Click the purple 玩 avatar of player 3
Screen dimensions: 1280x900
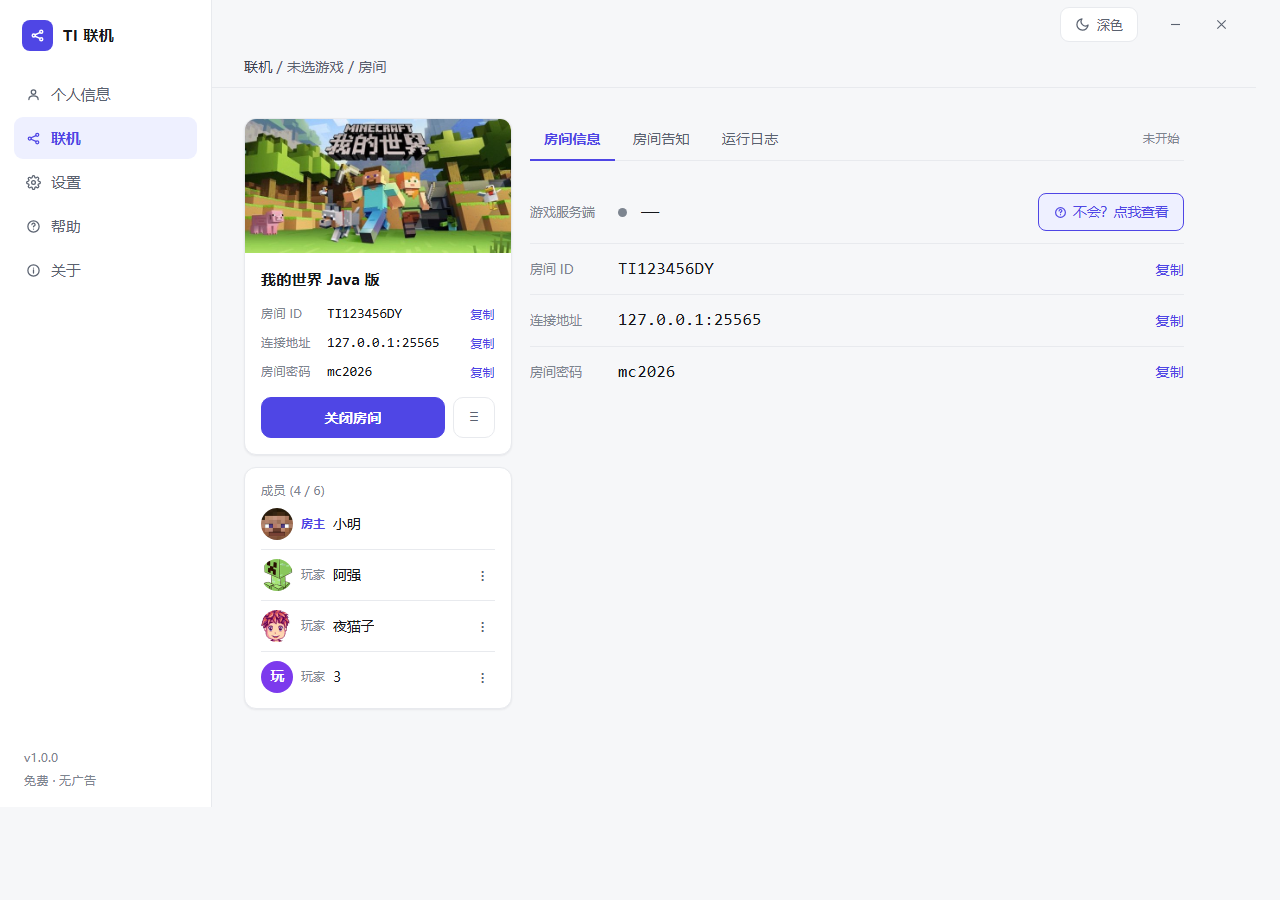pos(277,677)
